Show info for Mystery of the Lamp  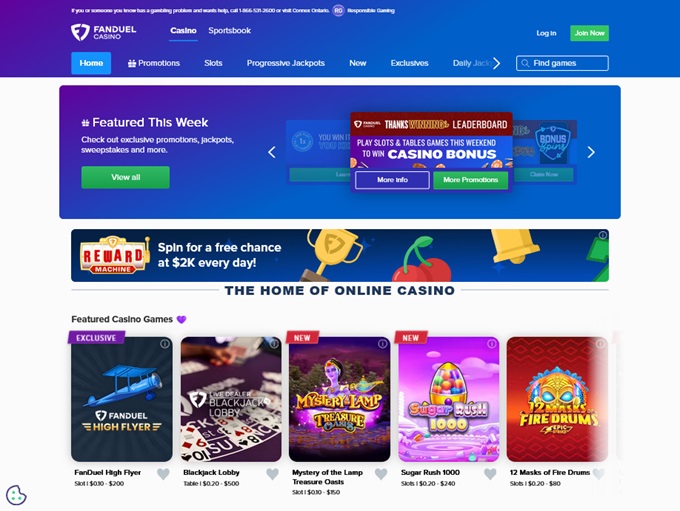(382, 344)
